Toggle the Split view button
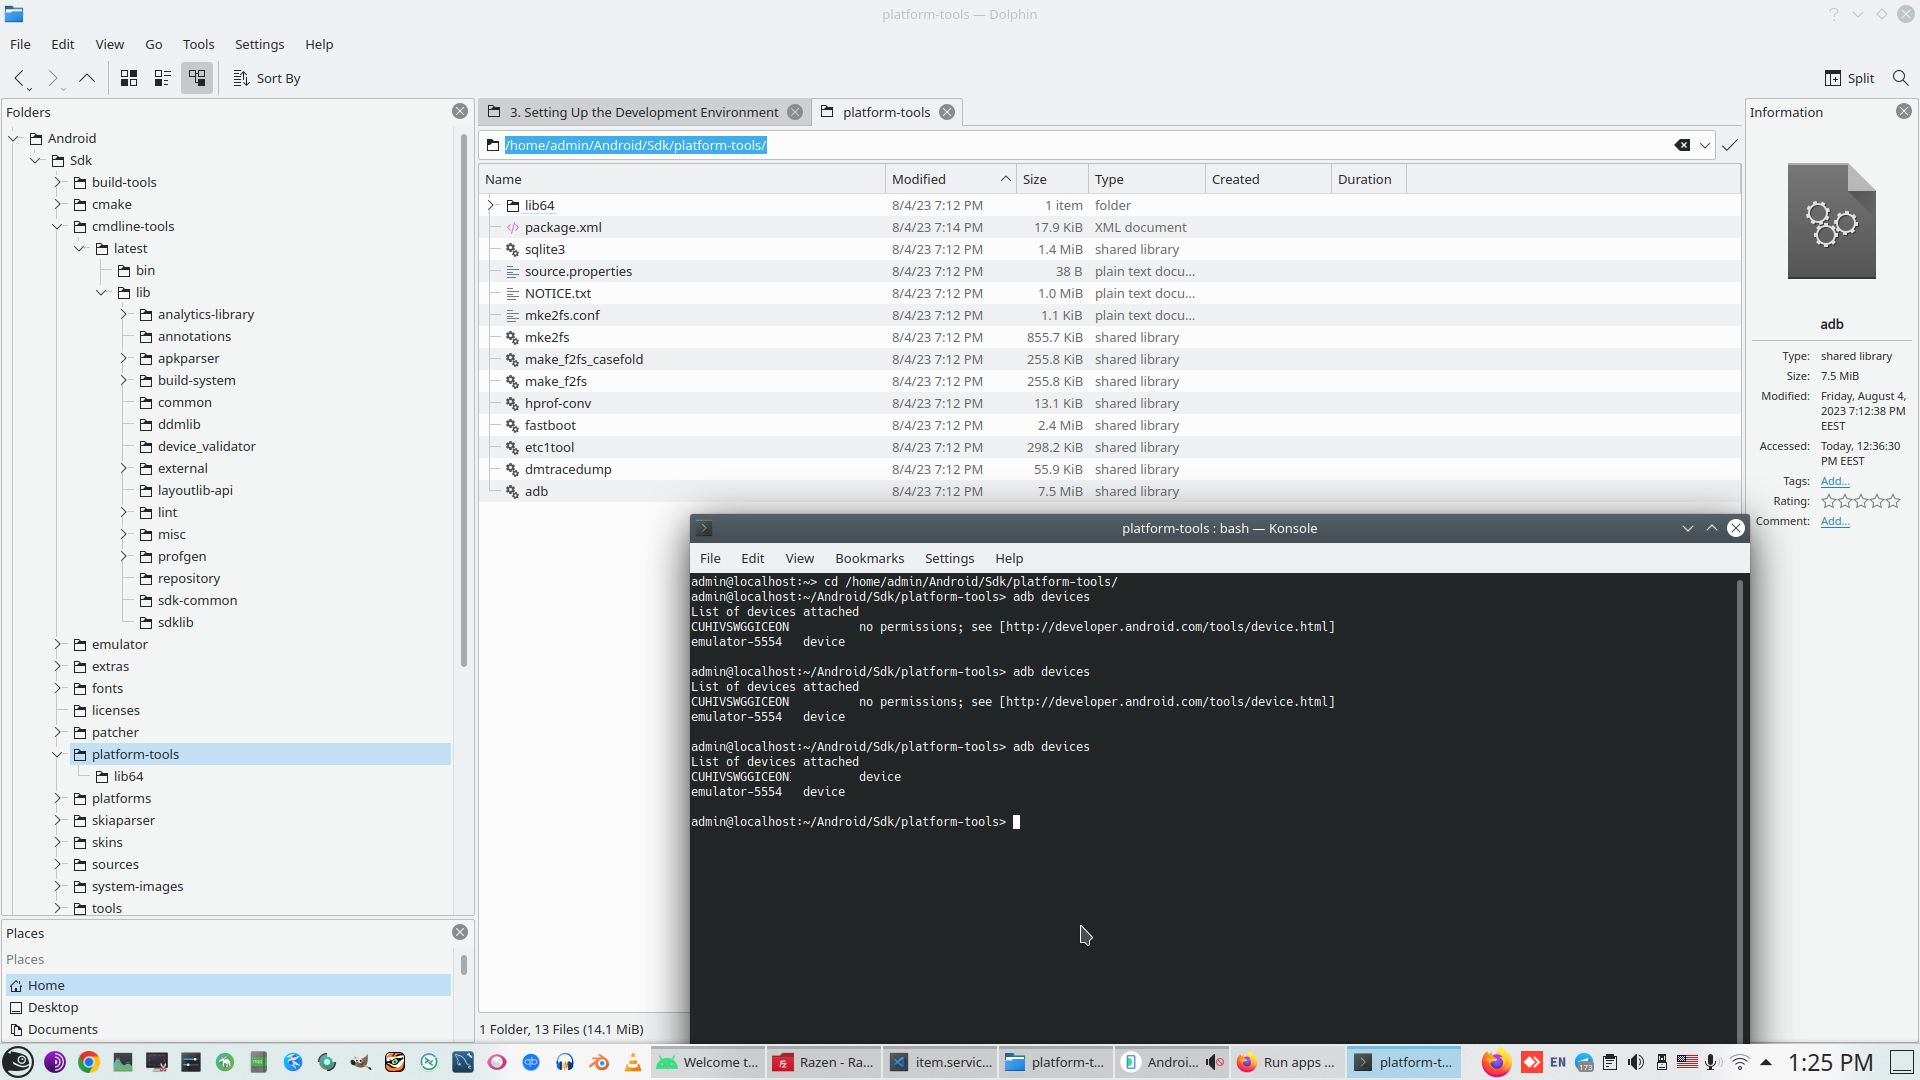 coord(1849,78)
